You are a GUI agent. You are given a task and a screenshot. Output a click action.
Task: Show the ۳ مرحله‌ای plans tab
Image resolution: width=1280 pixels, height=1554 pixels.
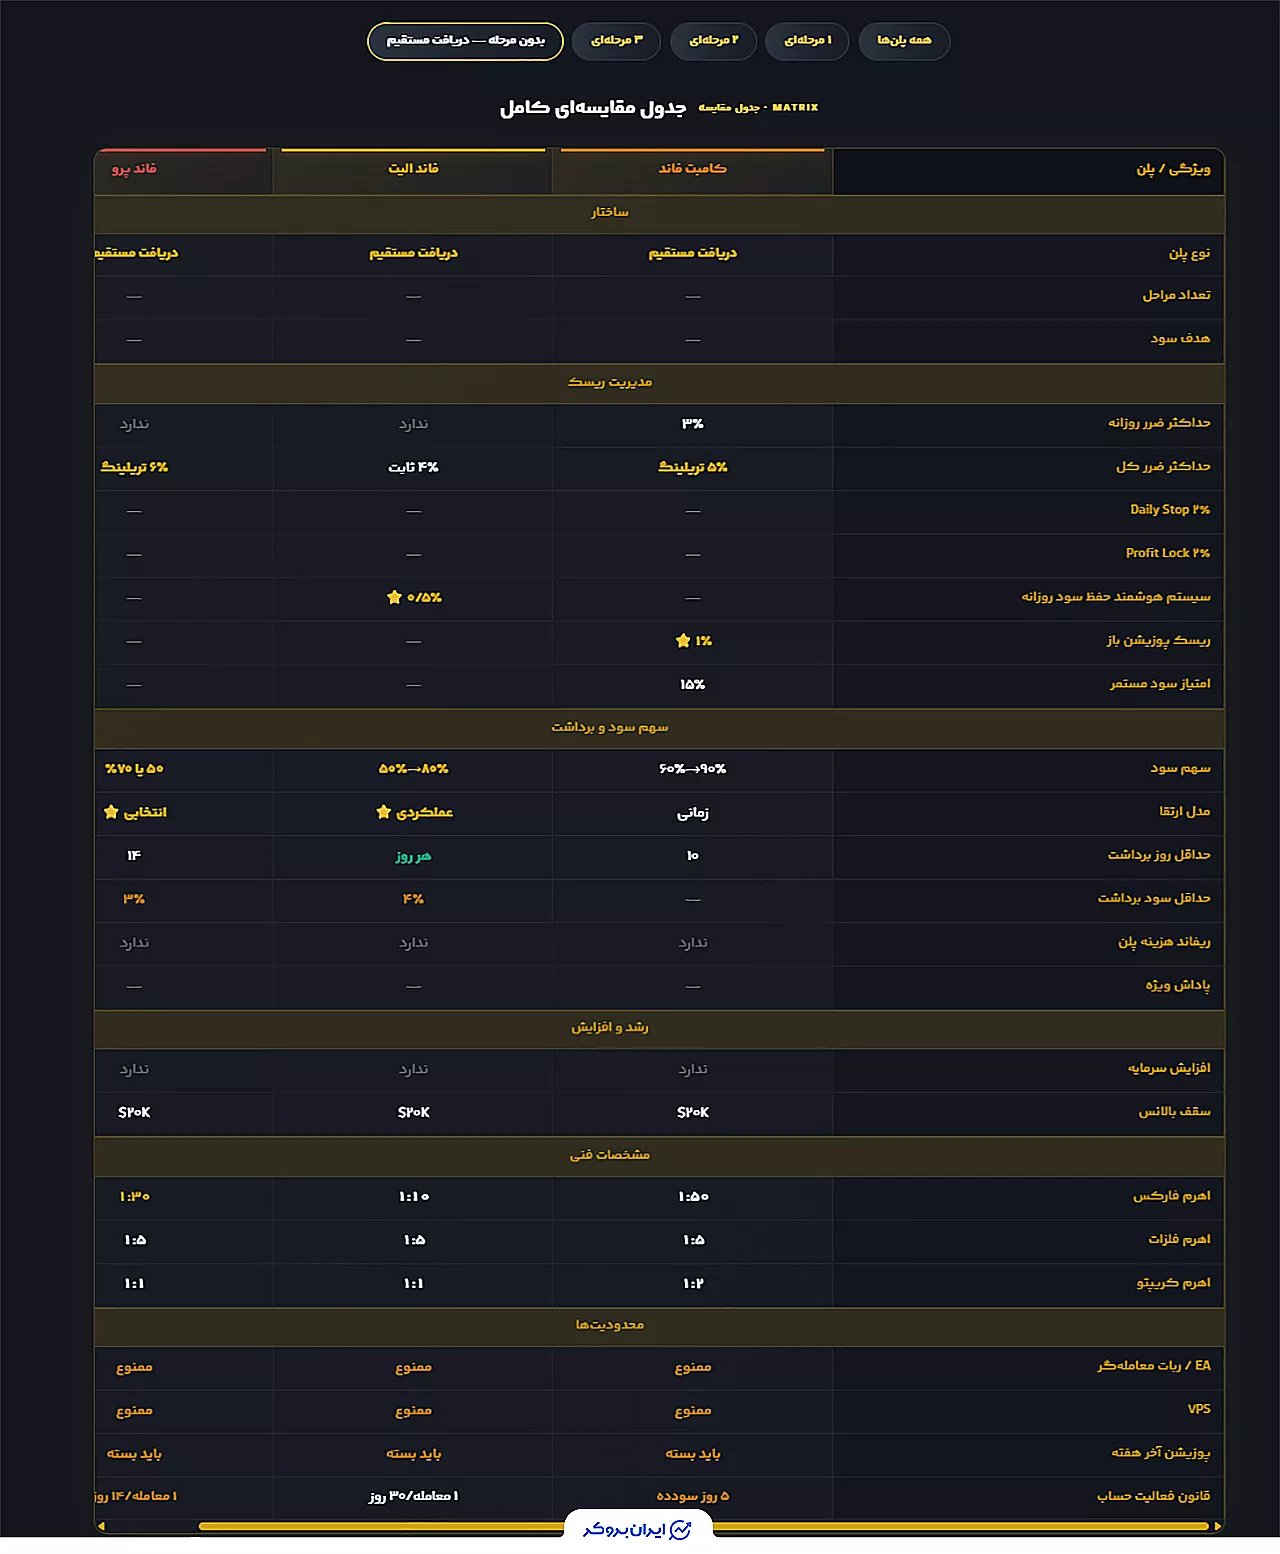point(617,41)
